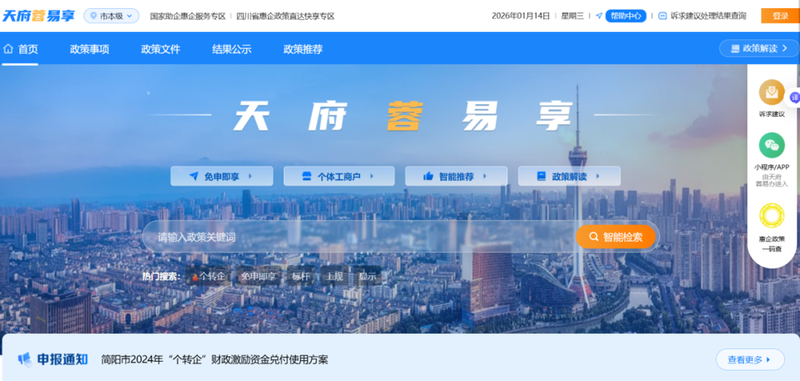Click the chevron on nav 政策解读 button
Image resolution: width=800 pixels, height=381 pixels.
click(x=784, y=48)
